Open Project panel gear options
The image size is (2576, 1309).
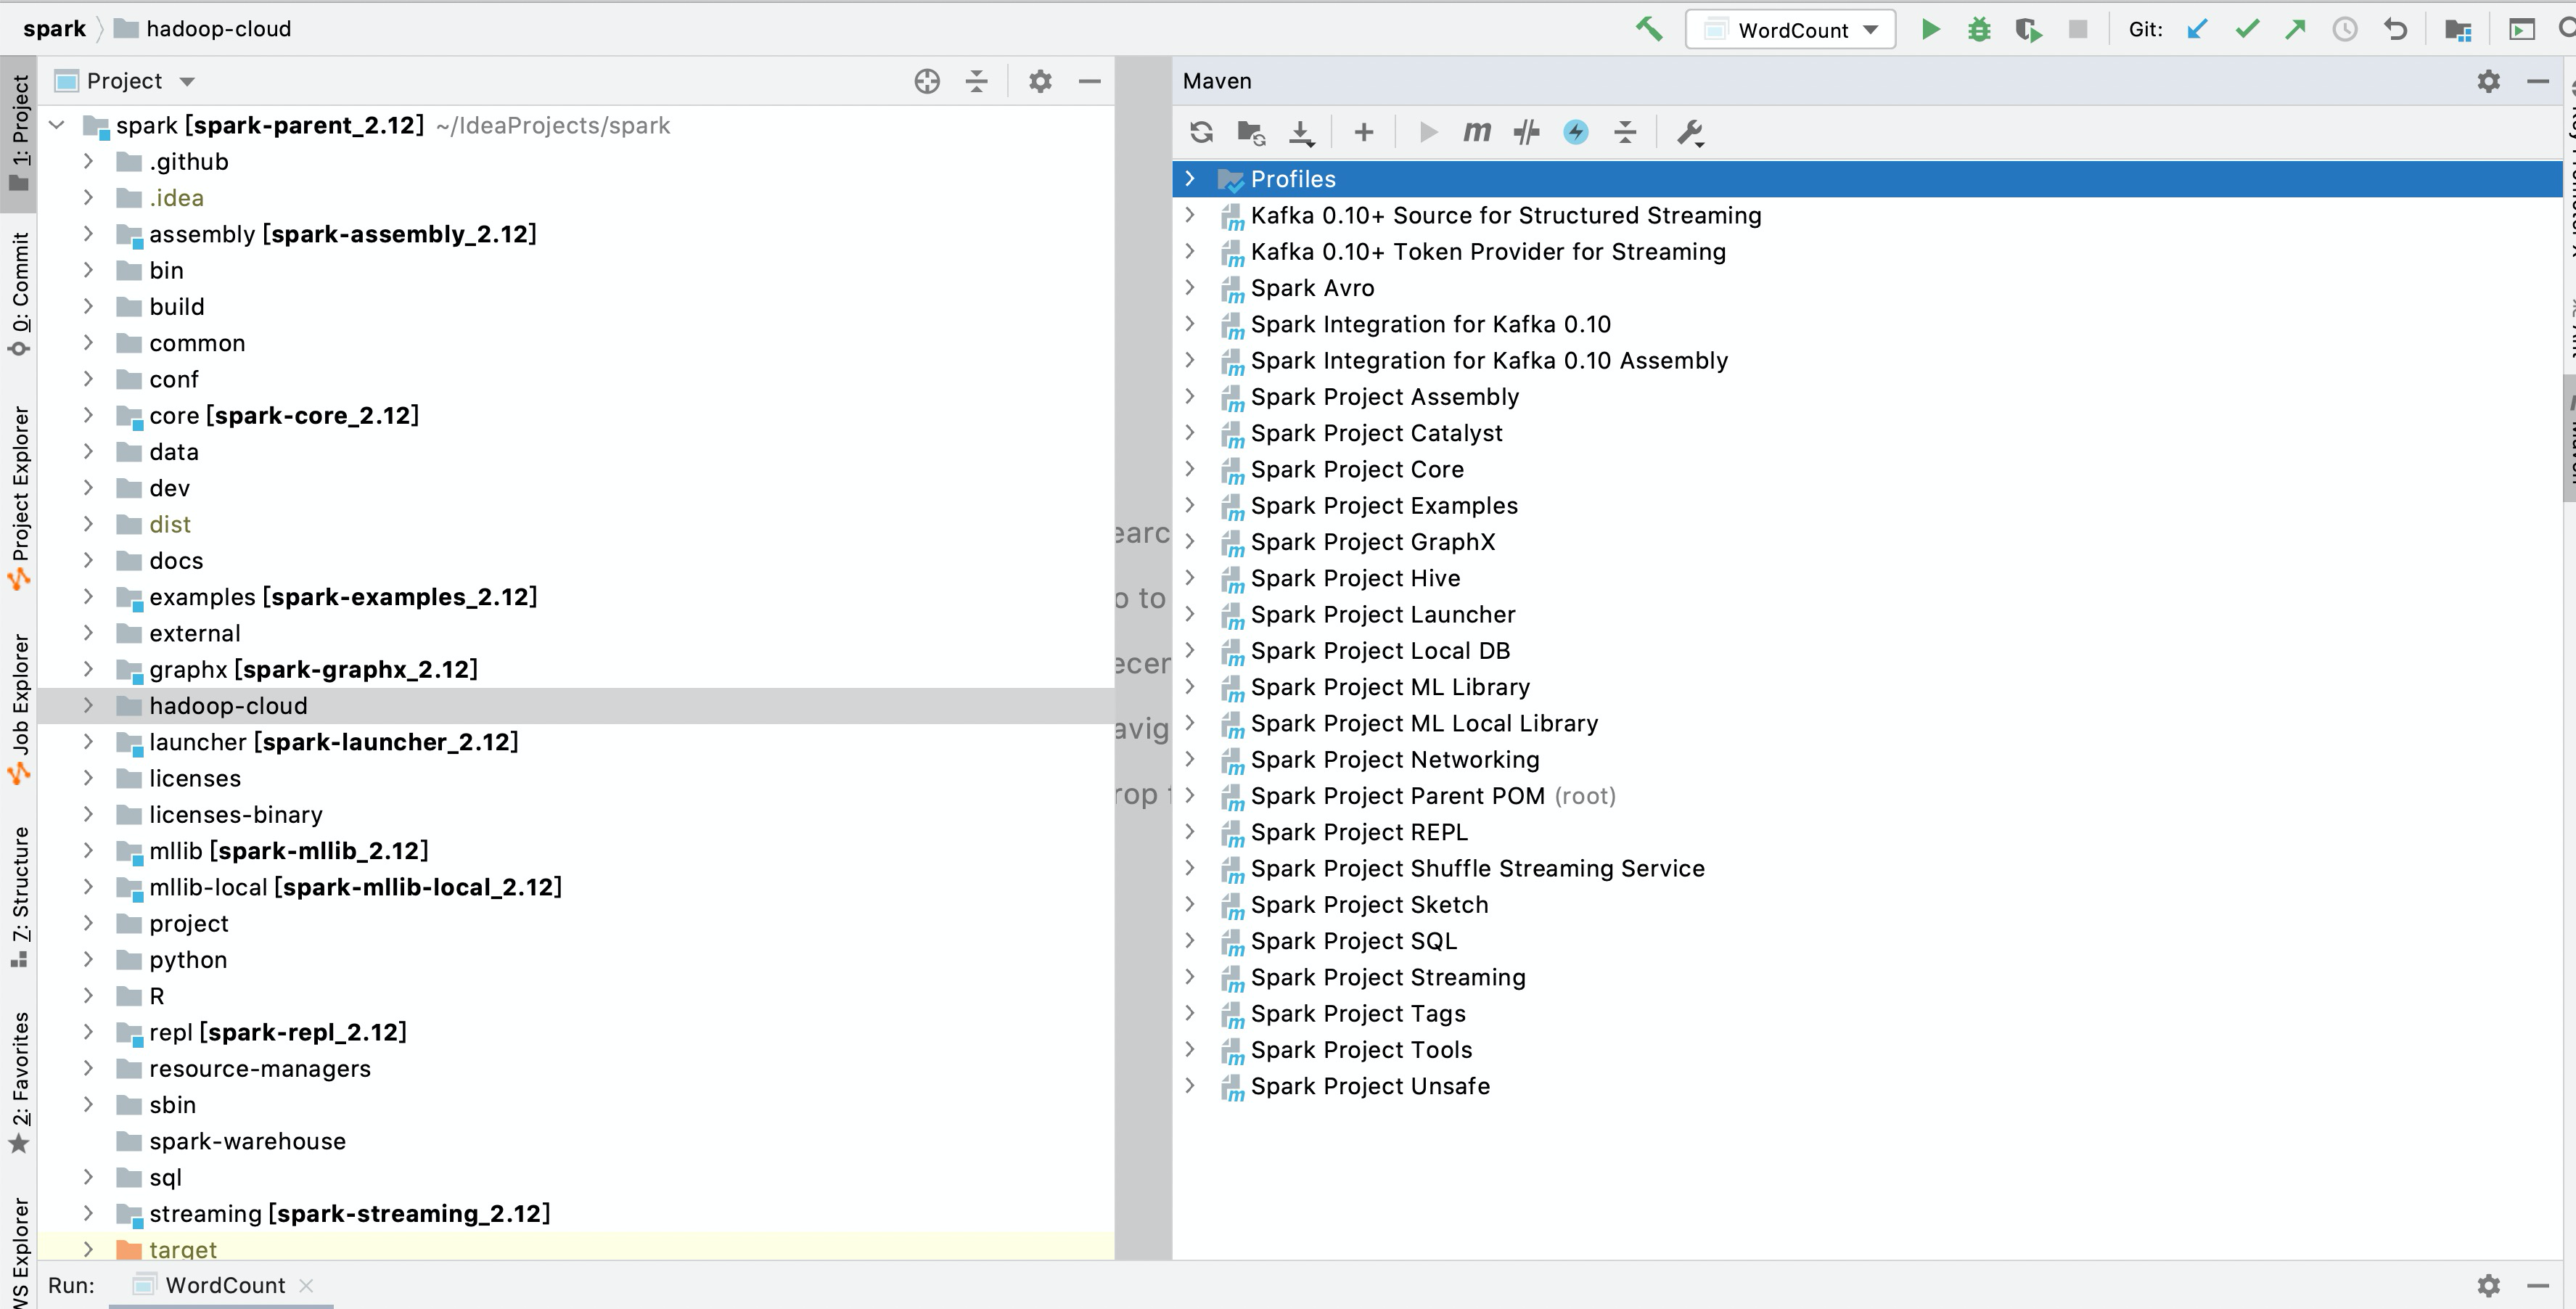pyautogui.click(x=1040, y=81)
